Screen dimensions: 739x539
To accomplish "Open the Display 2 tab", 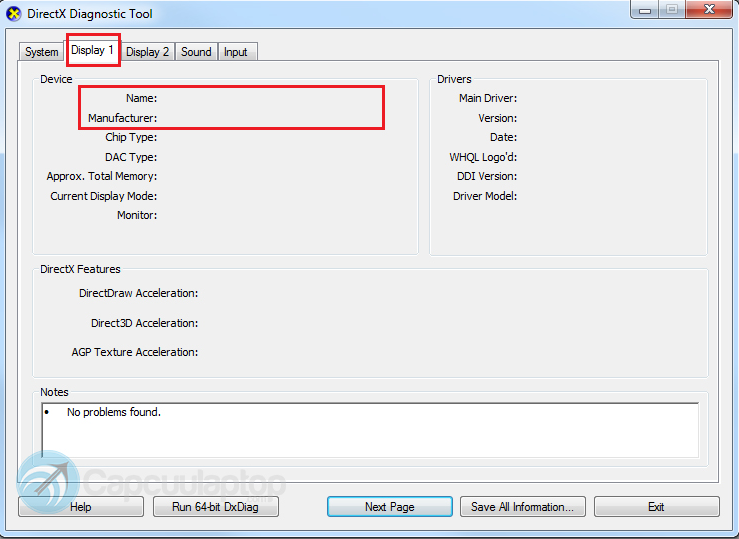I will coord(147,52).
